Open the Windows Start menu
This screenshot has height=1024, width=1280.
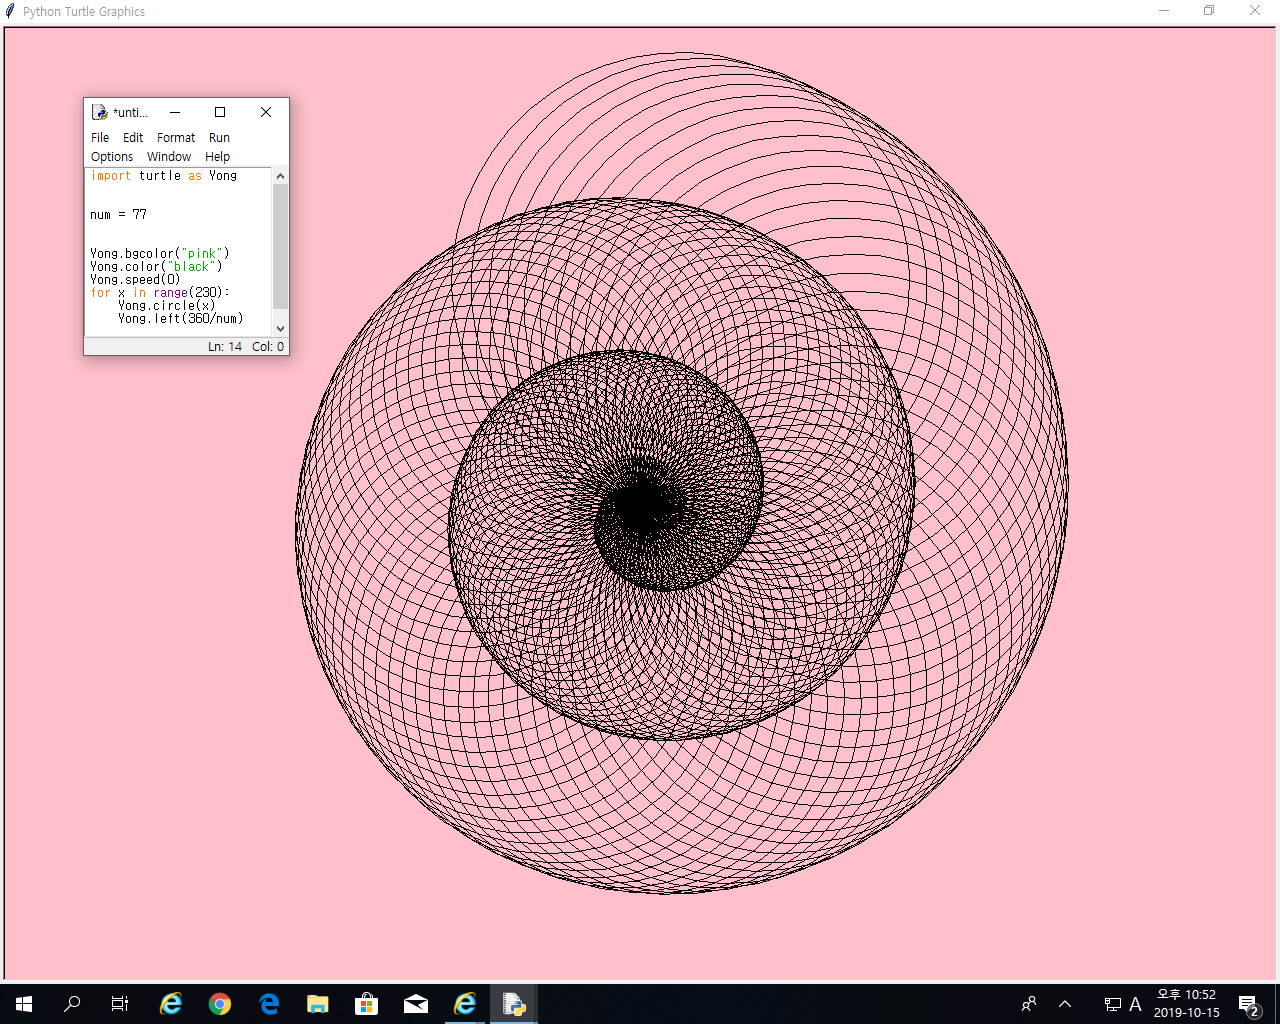coord(24,1004)
